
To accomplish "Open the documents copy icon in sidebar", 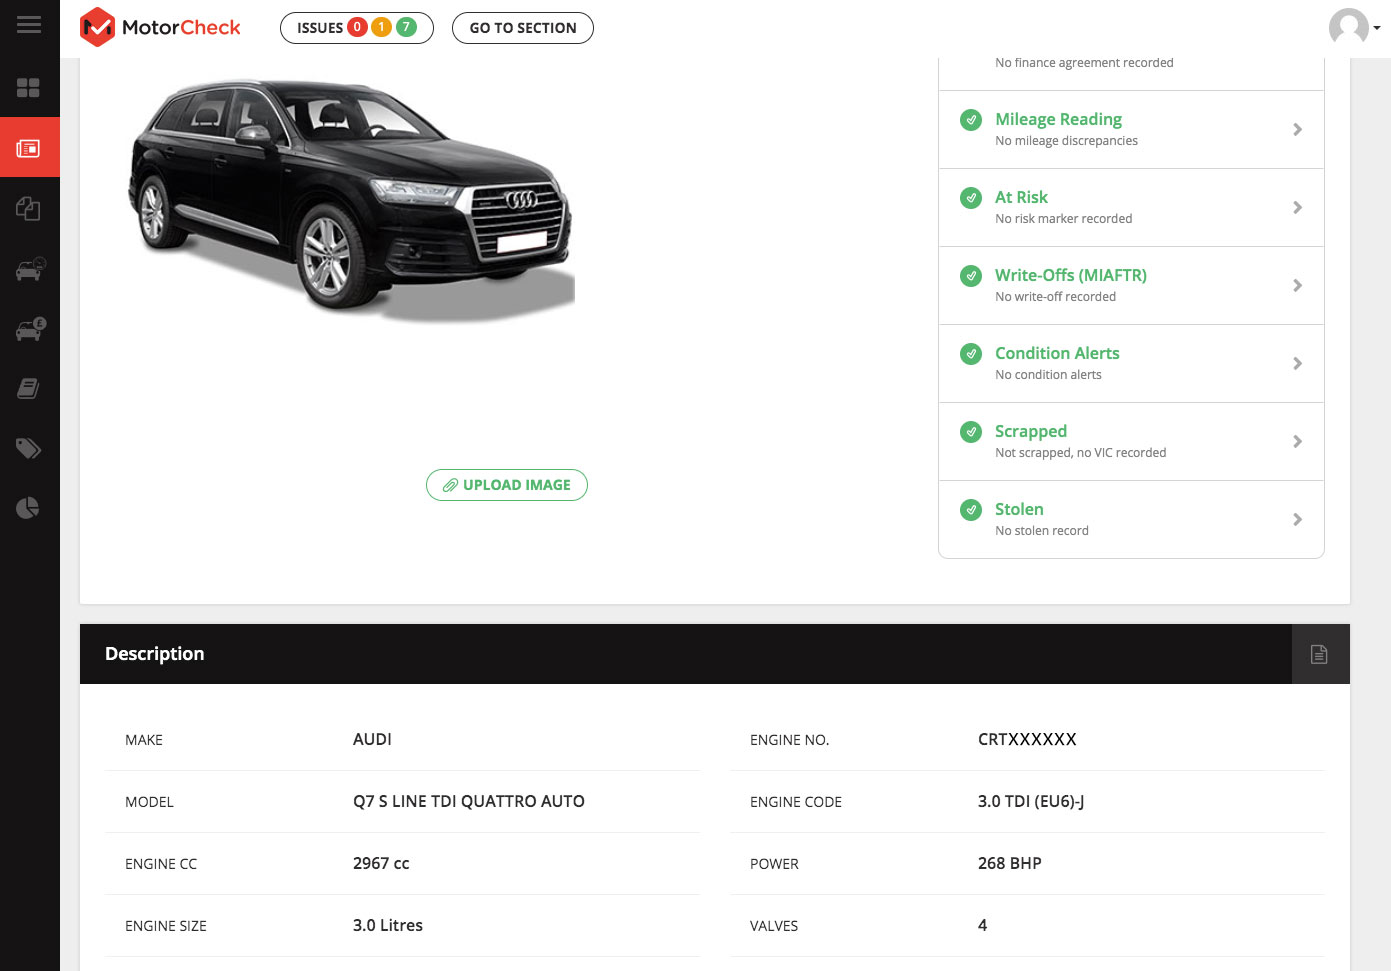I will click(x=28, y=208).
